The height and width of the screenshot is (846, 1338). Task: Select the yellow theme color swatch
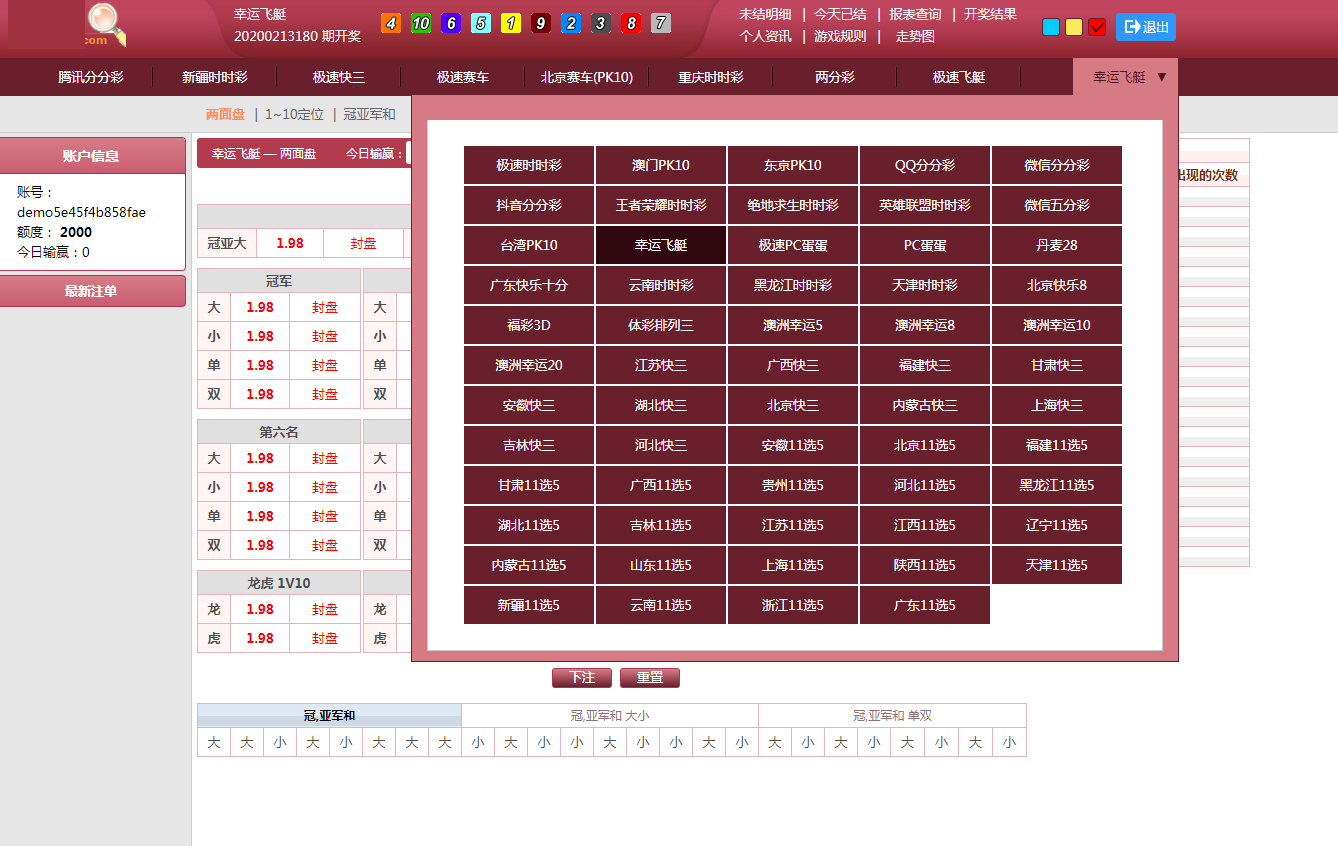point(1074,27)
